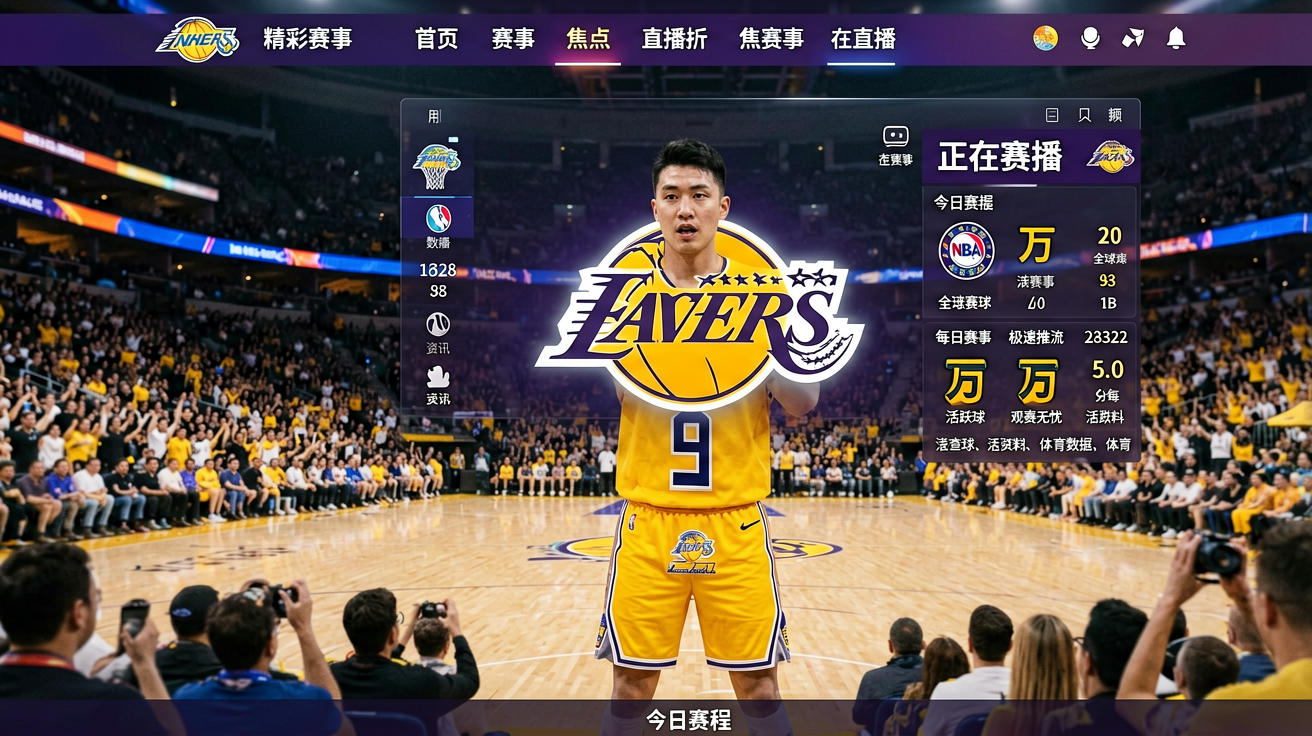Click the round NBA badge under 今日赛握
The height and width of the screenshot is (736, 1312).
coord(966,250)
